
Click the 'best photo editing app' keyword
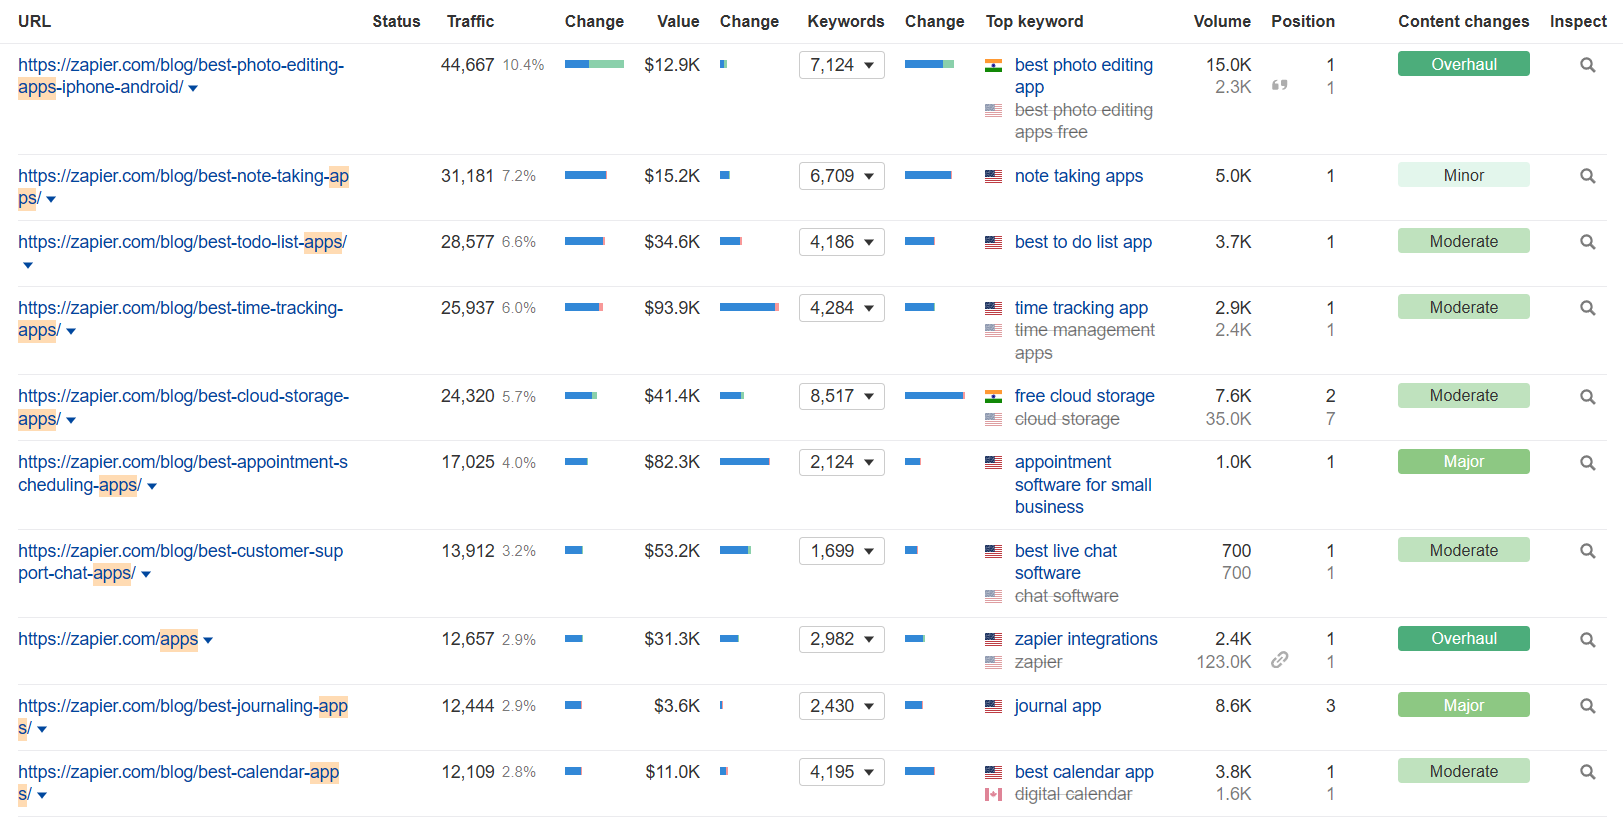pyautogui.click(x=1083, y=76)
